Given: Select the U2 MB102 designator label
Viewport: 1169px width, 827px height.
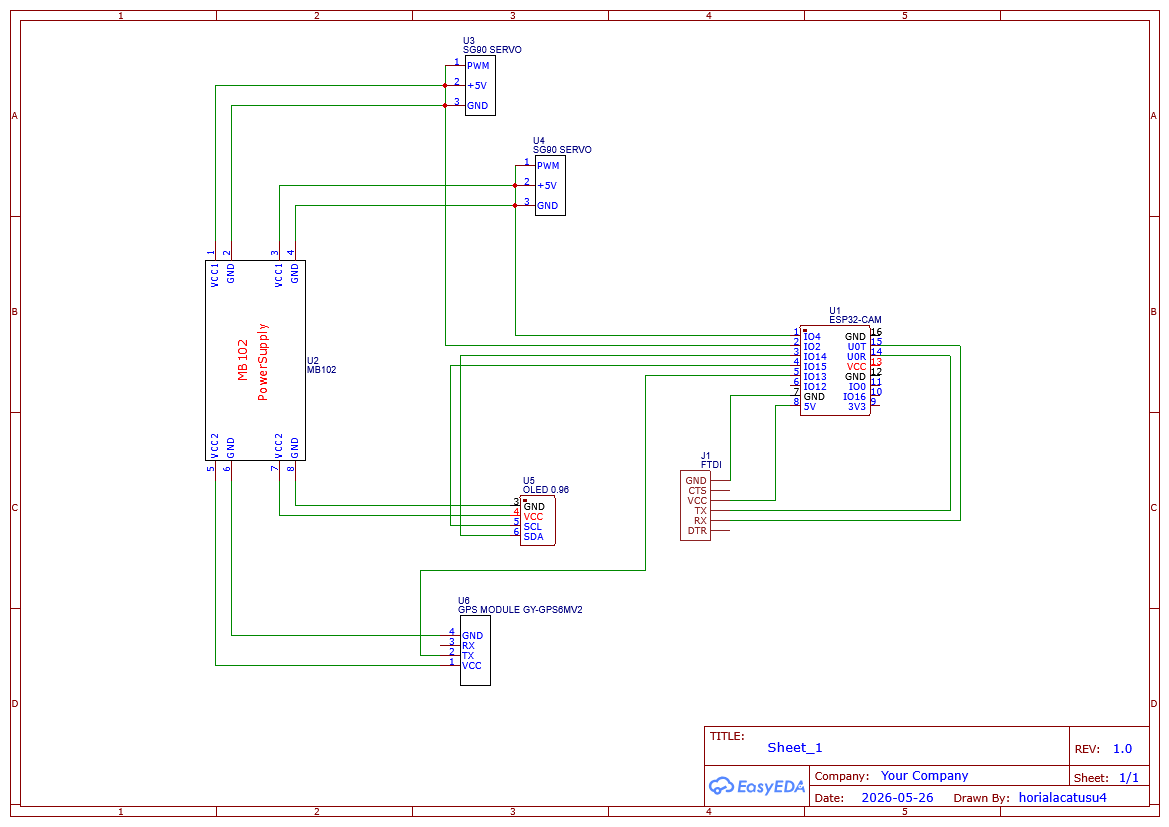Looking at the screenshot, I should pos(321,365).
